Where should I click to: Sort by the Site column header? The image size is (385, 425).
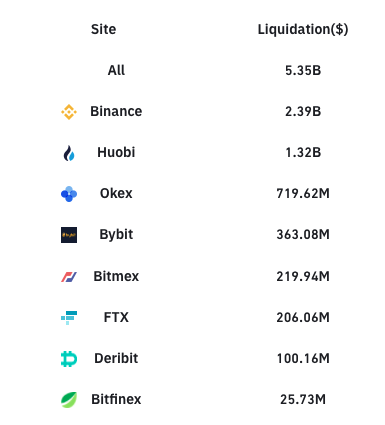[103, 29]
